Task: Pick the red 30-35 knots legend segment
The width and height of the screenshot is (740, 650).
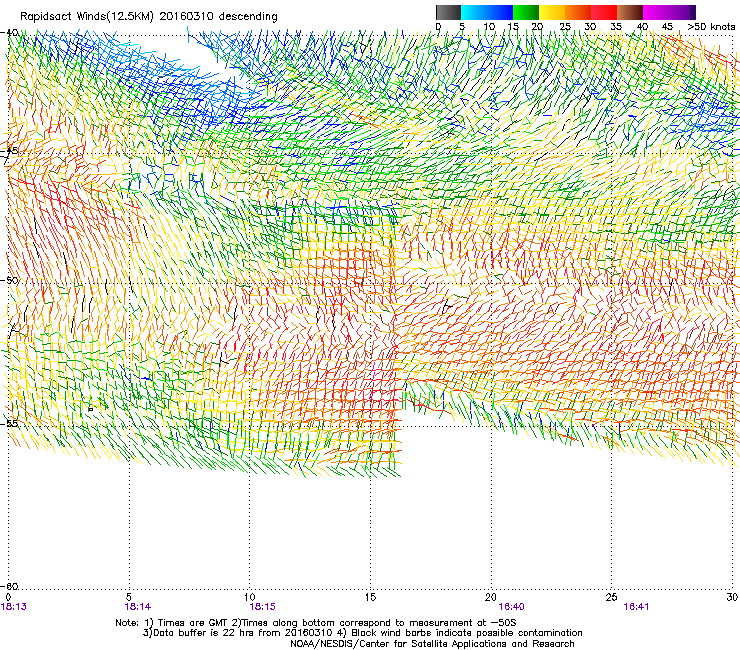Action: 604,12
